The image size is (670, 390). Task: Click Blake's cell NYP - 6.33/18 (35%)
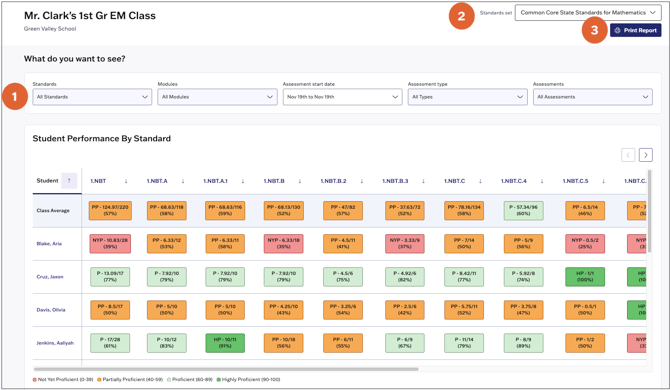(284, 243)
